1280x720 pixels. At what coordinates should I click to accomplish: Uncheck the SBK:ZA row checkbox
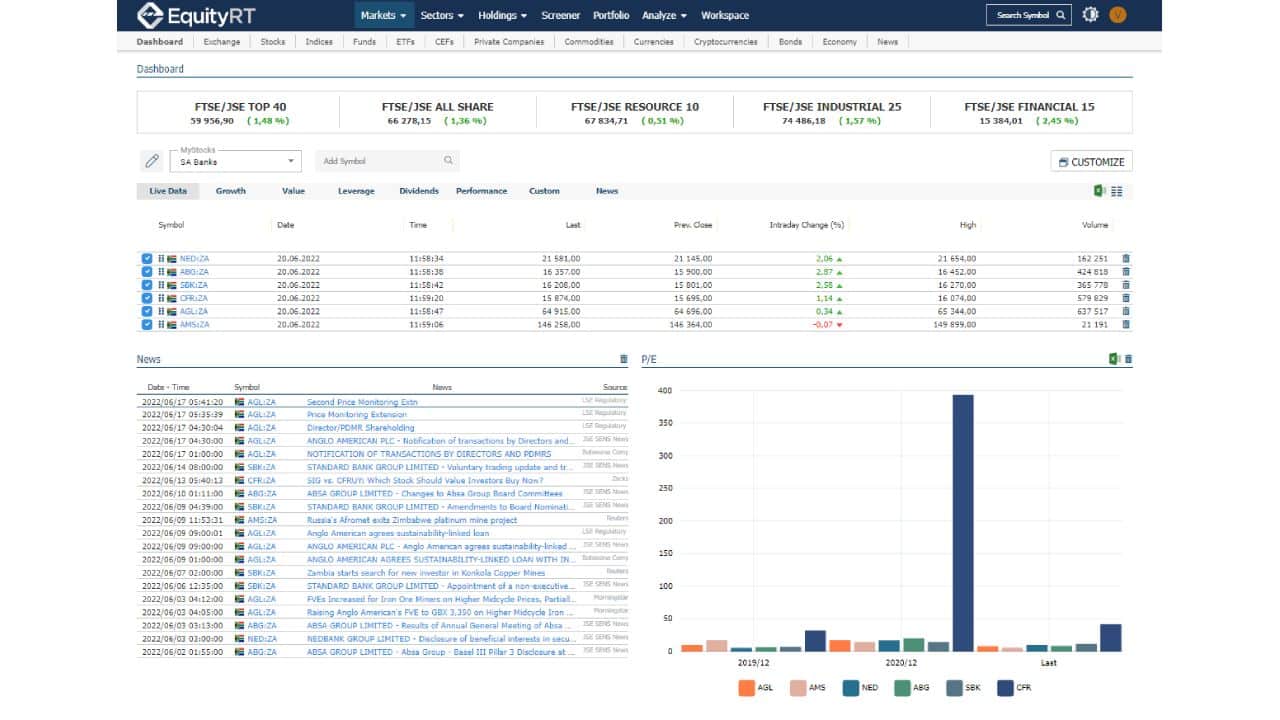[x=147, y=285]
